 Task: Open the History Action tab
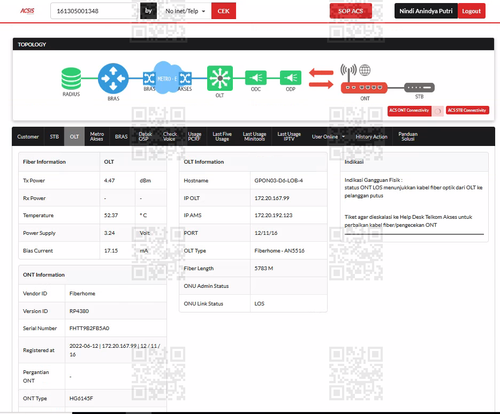point(371,137)
